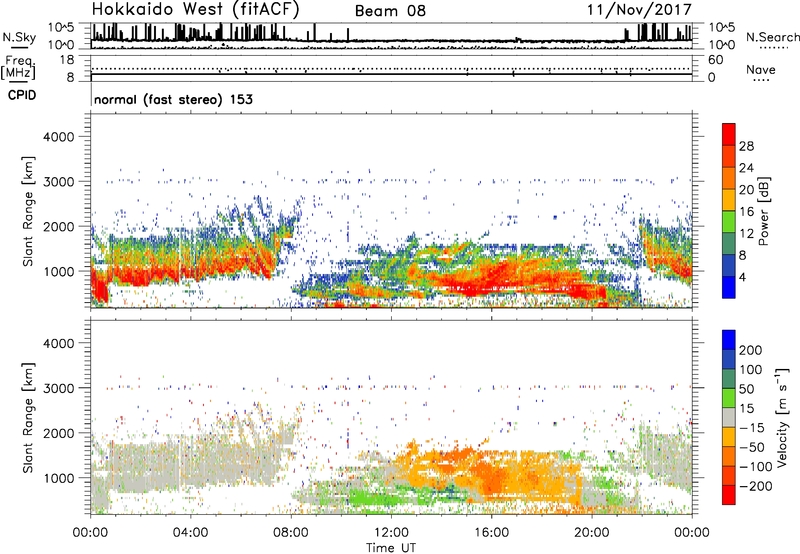Image resolution: width=800 pixels, height=554 pixels.
Task: Click 'normal (fast stereo) 153' text
Action: pos(173,99)
